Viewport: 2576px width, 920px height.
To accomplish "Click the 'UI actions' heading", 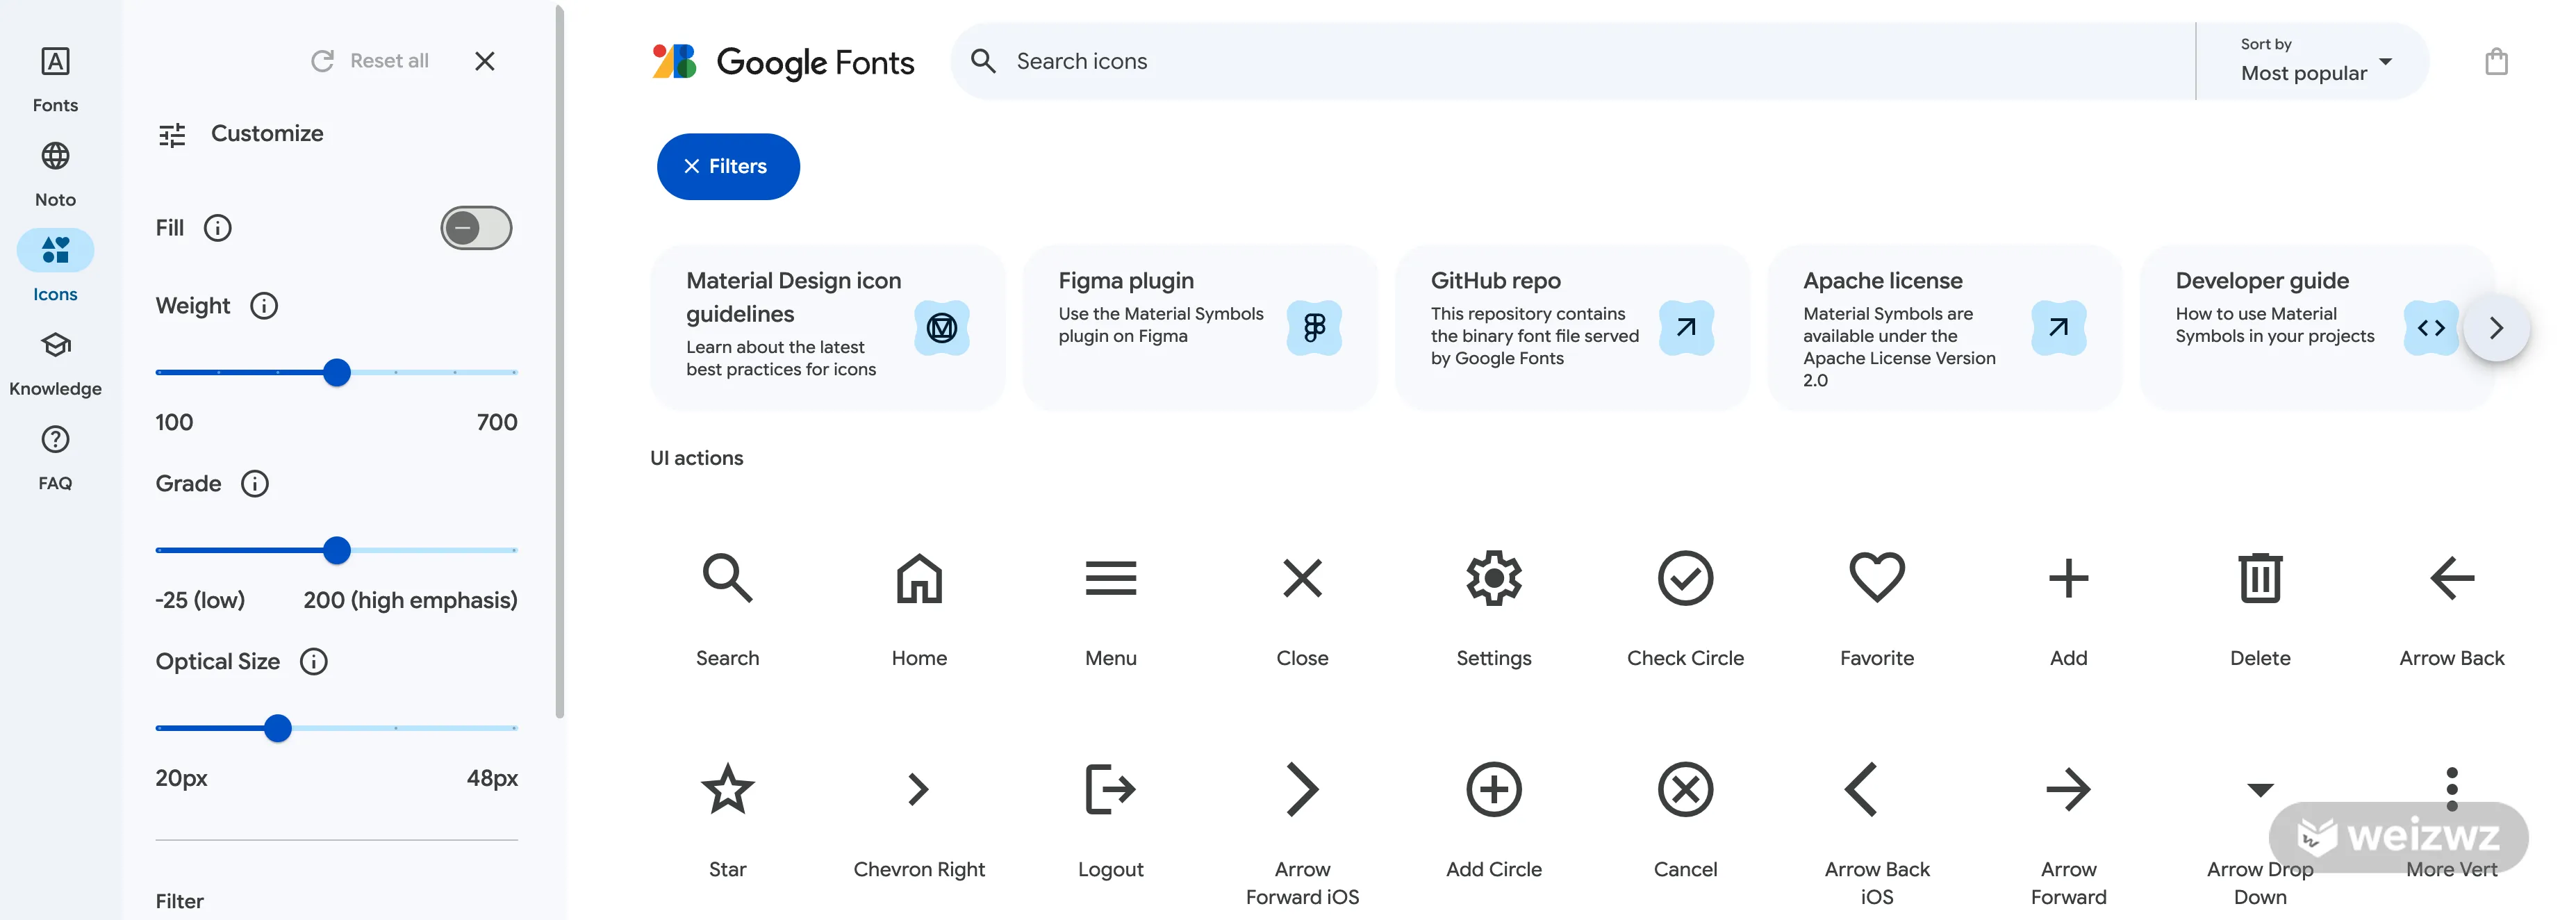I will tap(697, 458).
